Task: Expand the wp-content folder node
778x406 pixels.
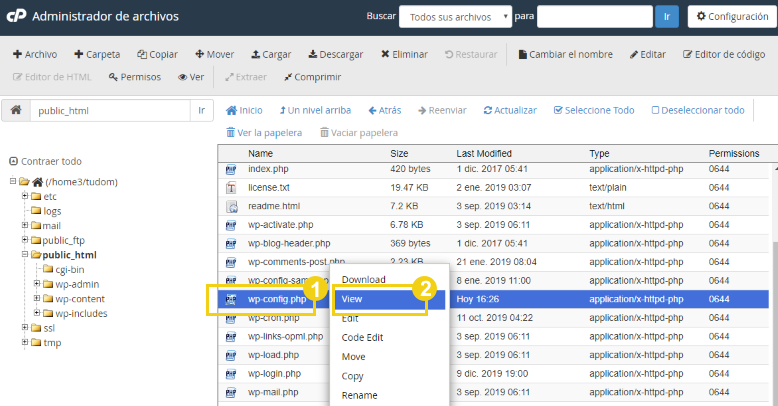Action: [37, 298]
